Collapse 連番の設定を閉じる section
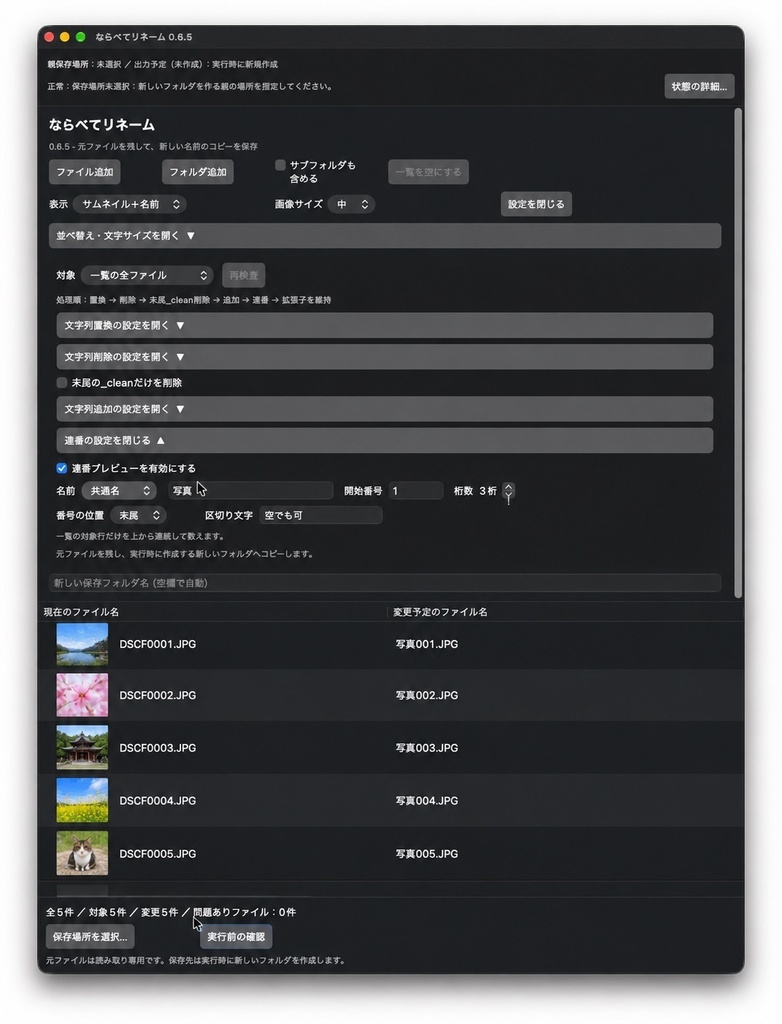 (x=385, y=440)
